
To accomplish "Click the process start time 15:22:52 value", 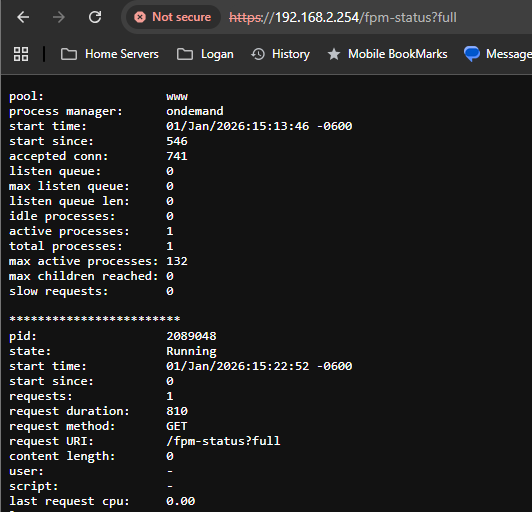I will 259,366.
